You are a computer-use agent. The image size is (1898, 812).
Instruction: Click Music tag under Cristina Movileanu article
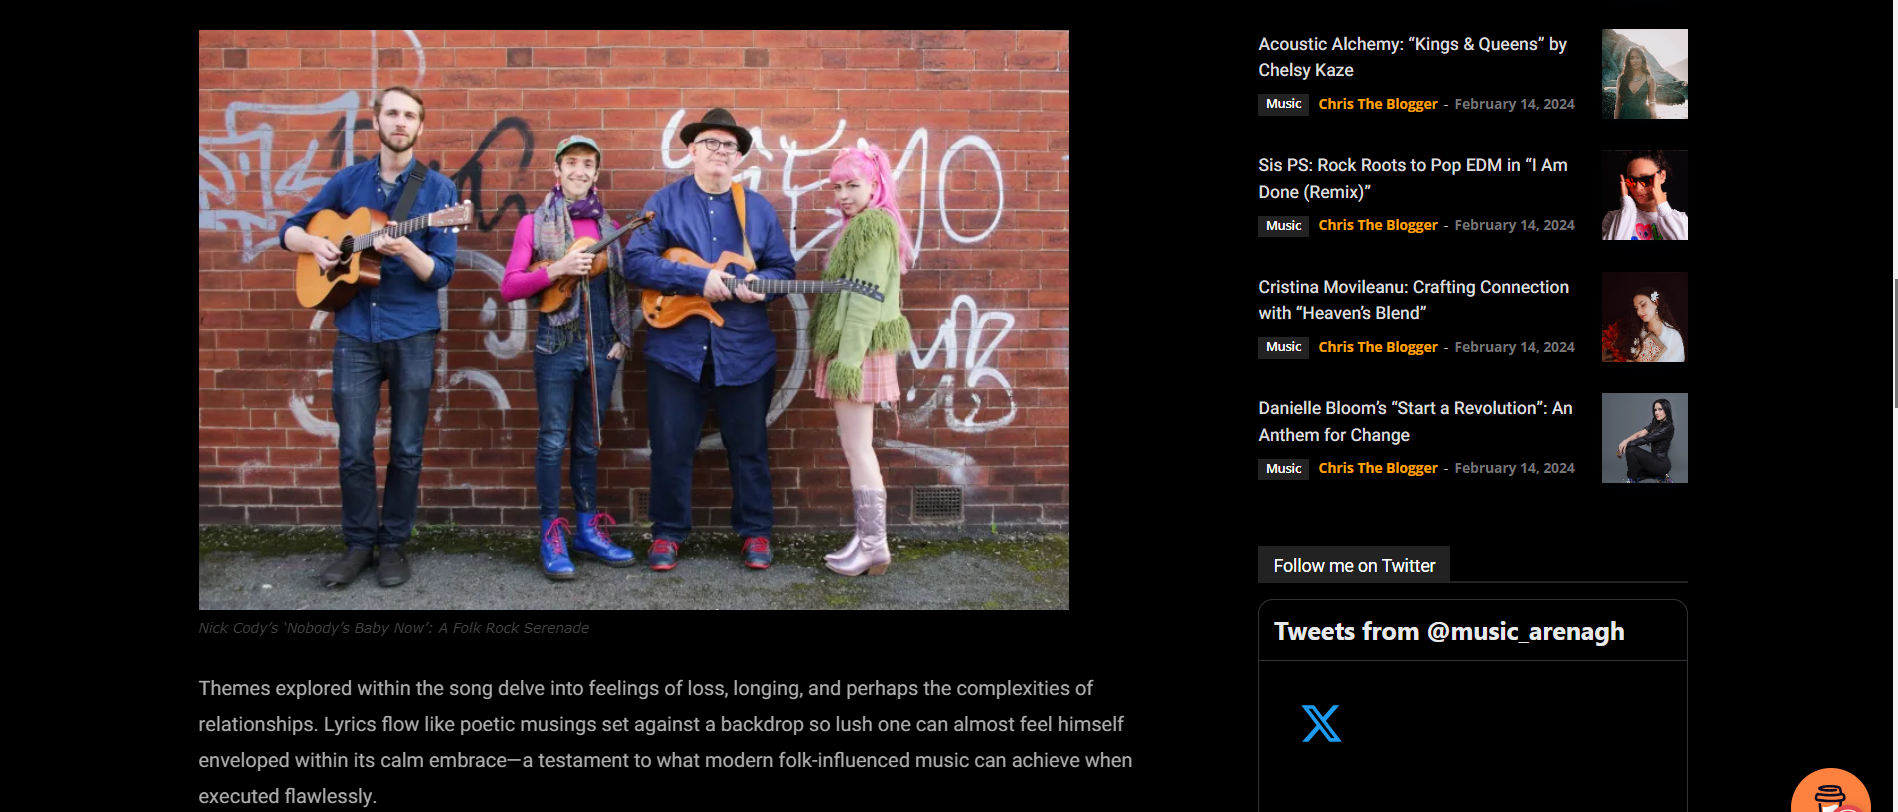1283,347
